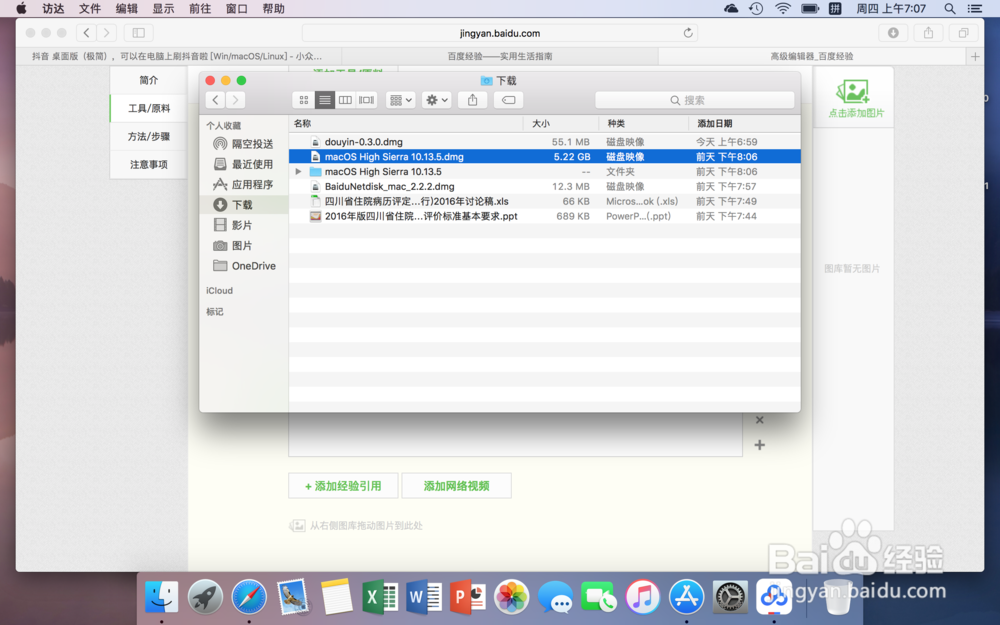Click the Finder search field
1000x625 pixels.
click(x=695, y=100)
